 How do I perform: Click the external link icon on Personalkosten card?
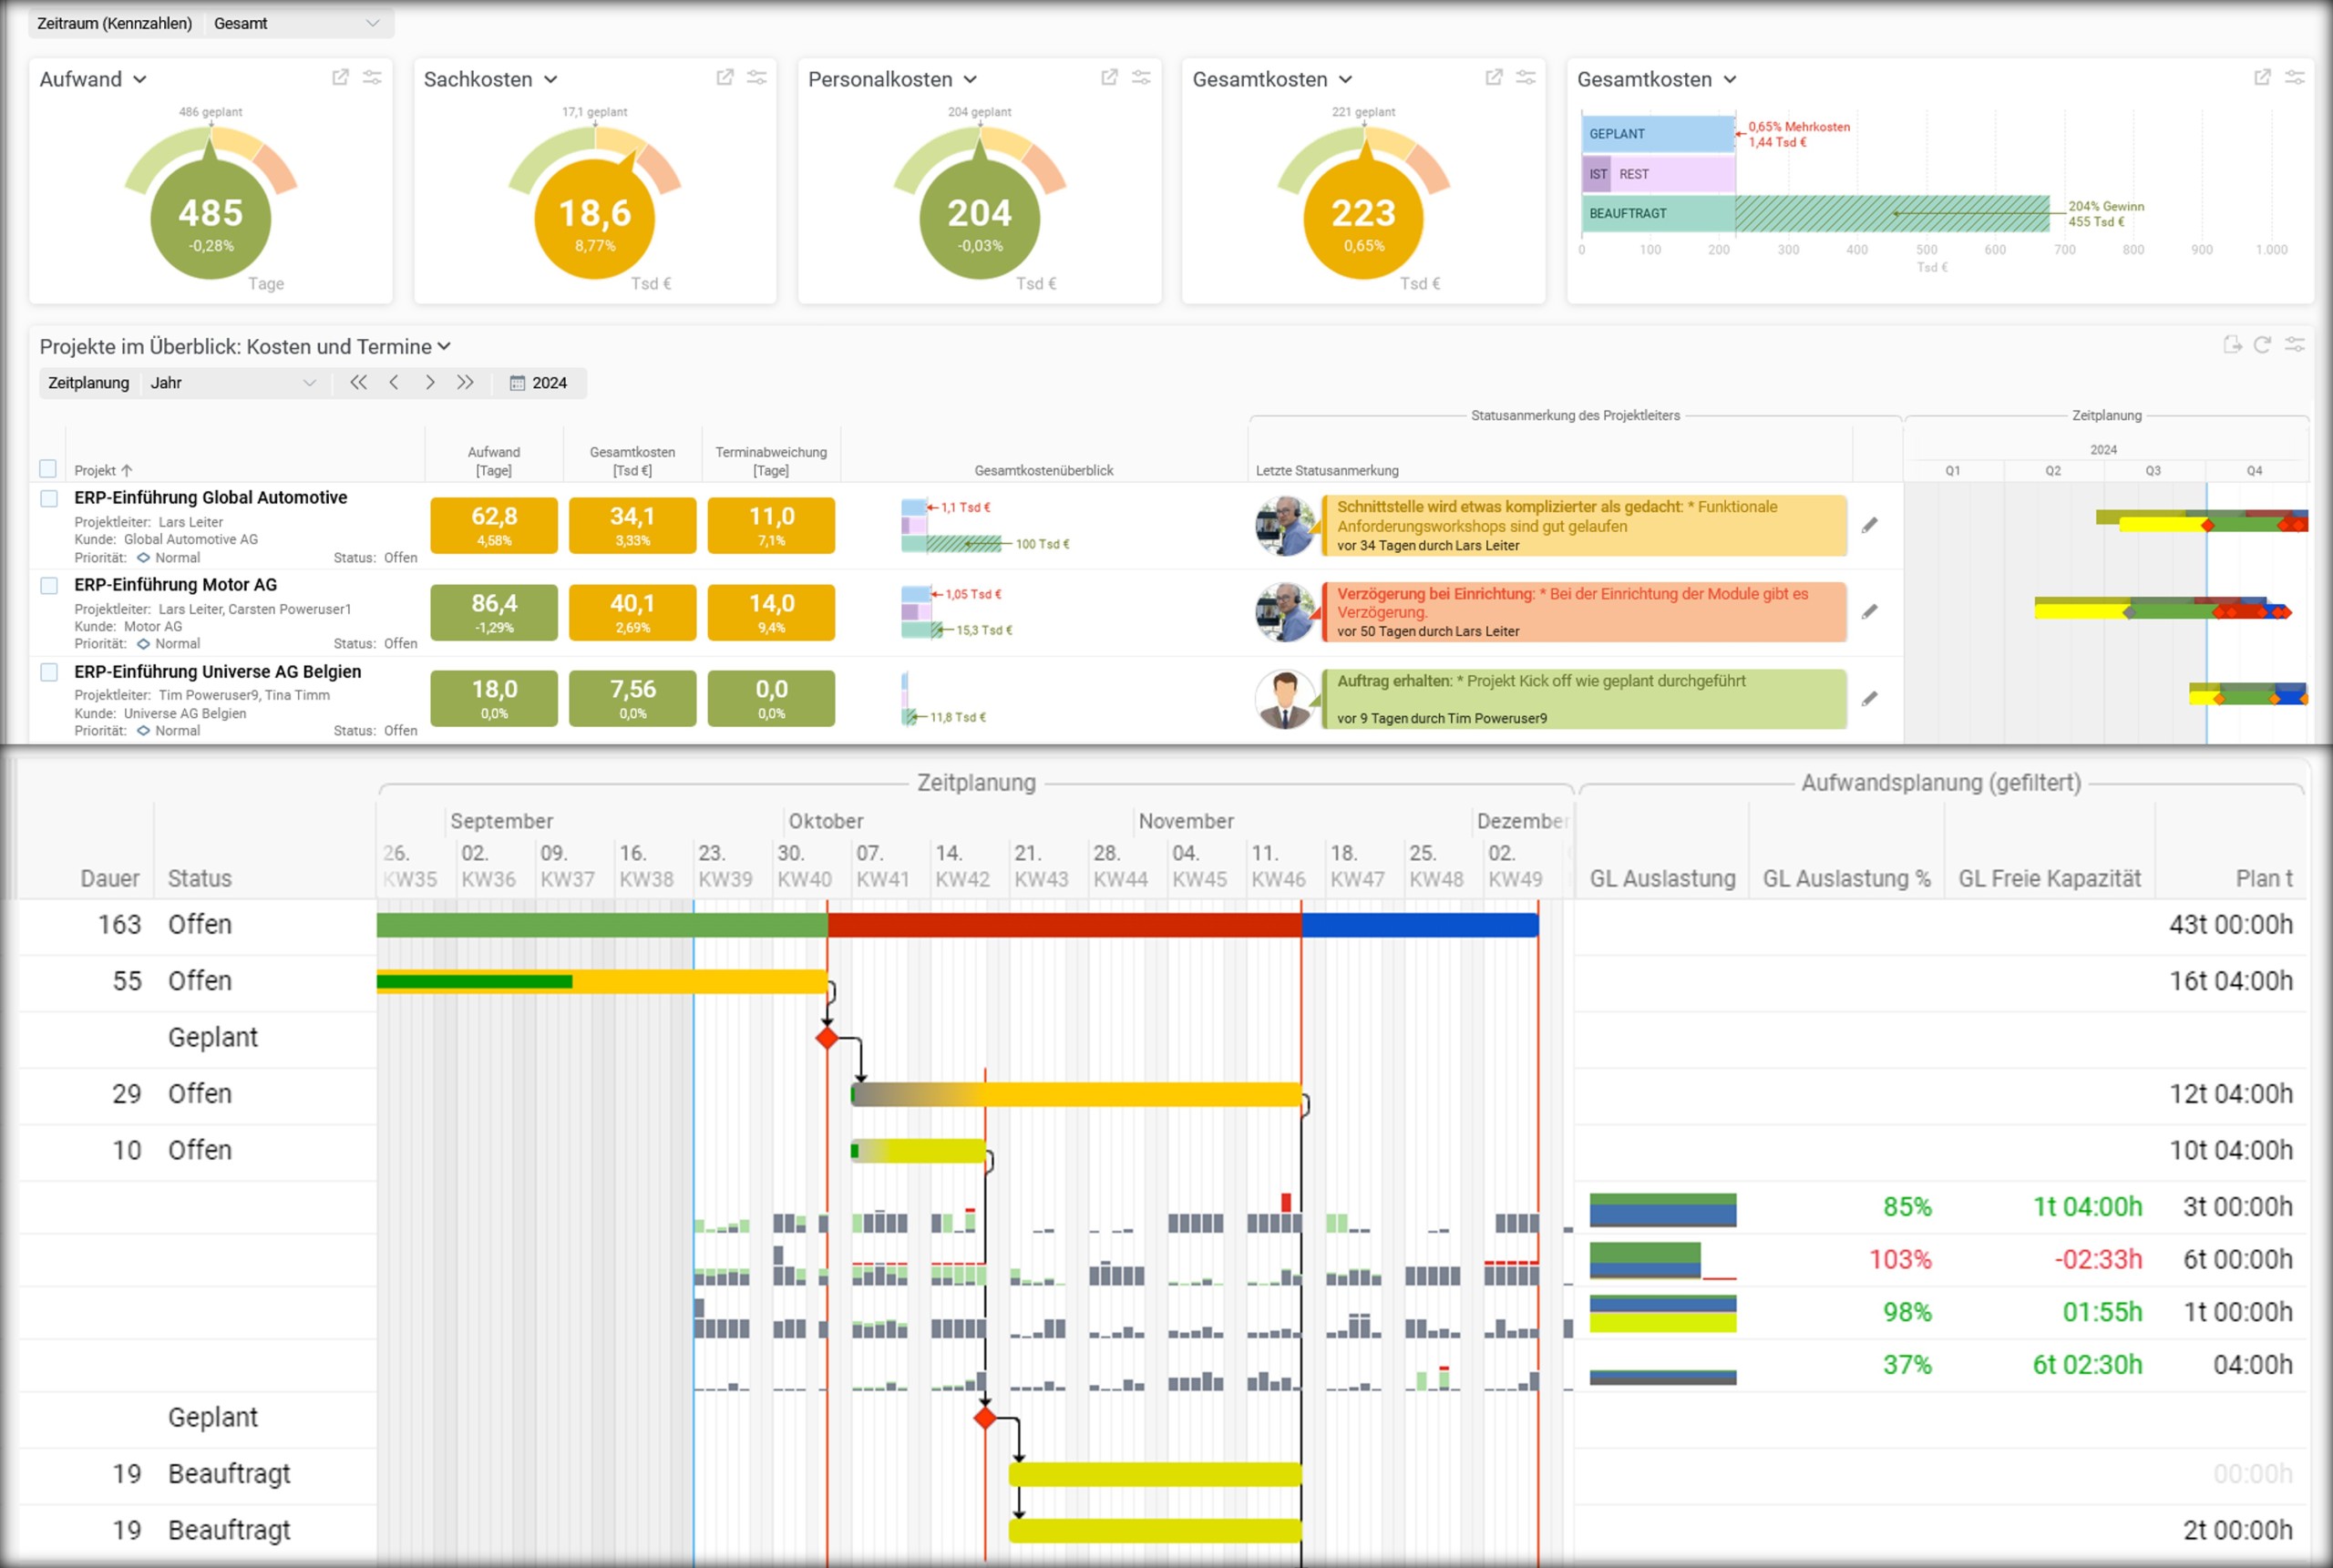pyautogui.click(x=1108, y=77)
